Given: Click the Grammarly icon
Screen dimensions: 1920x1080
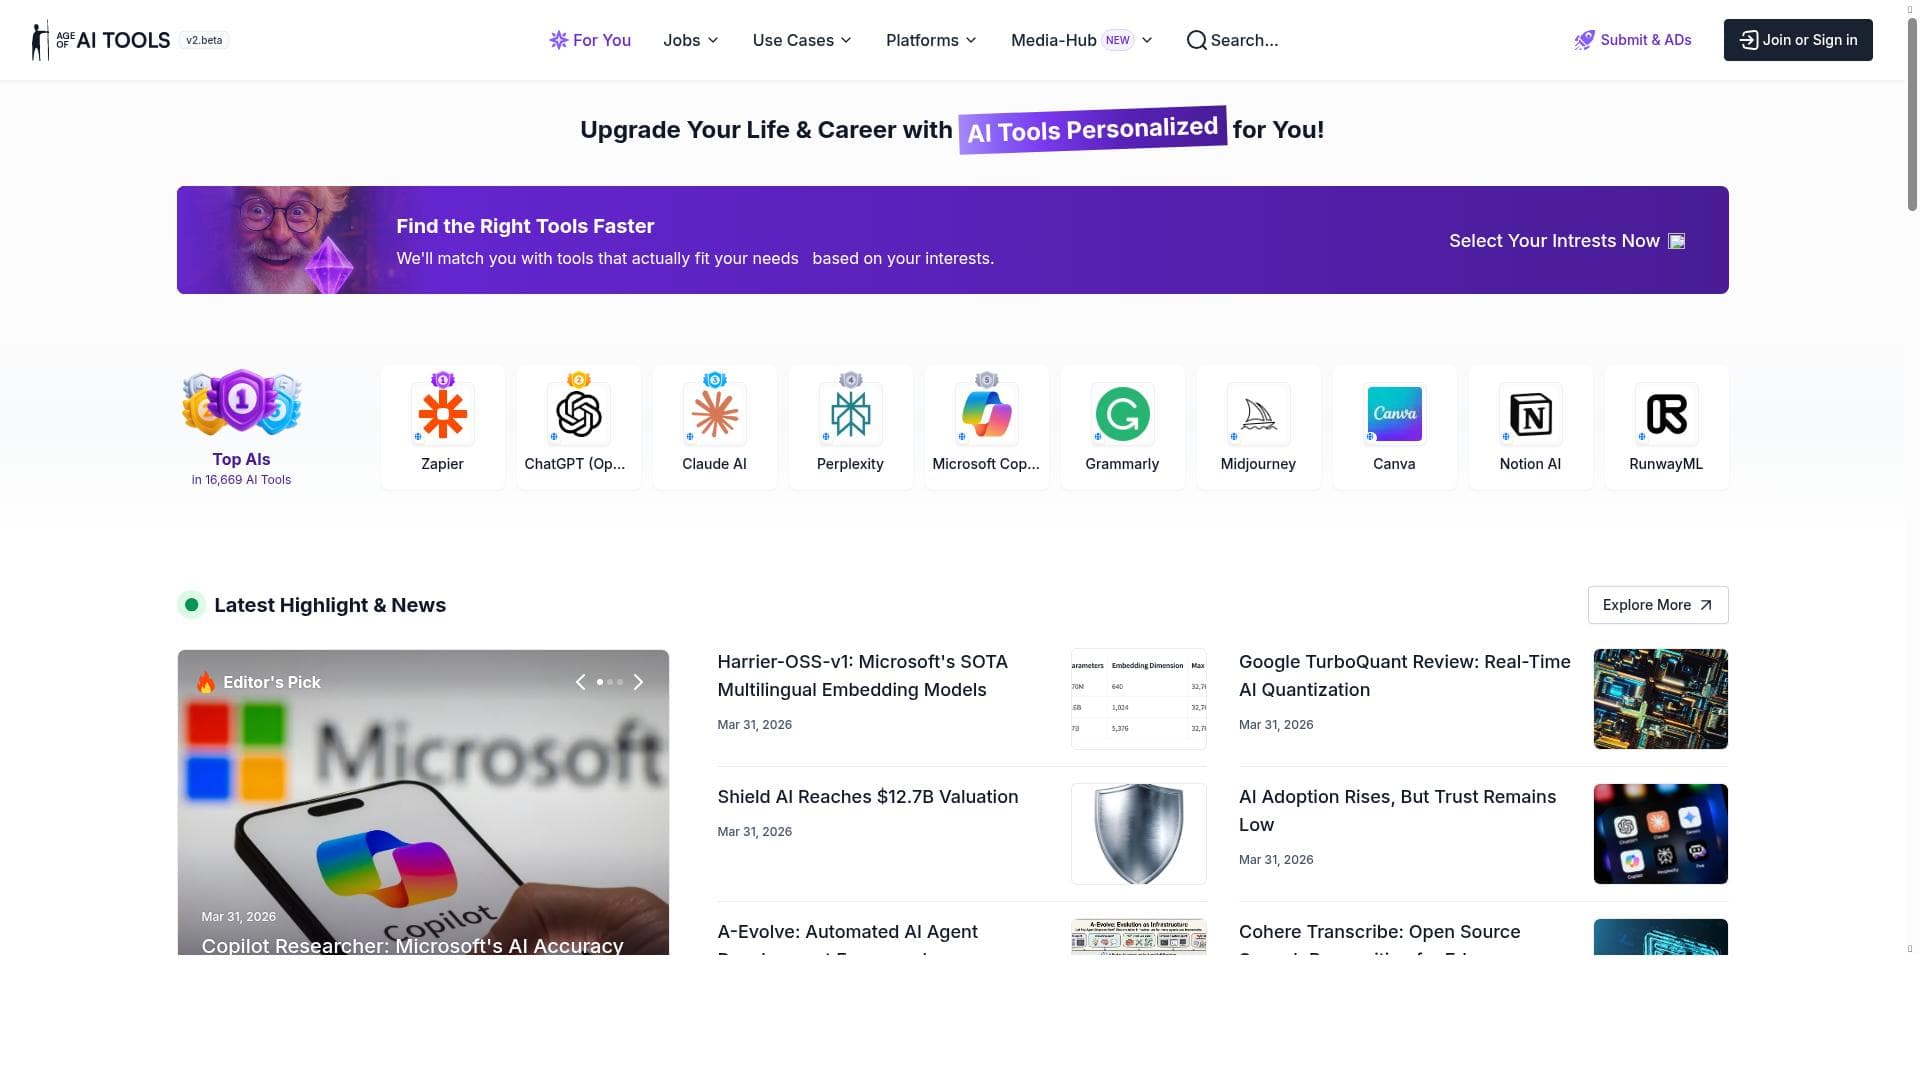Looking at the screenshot, I should click(x=1122, y=414).
